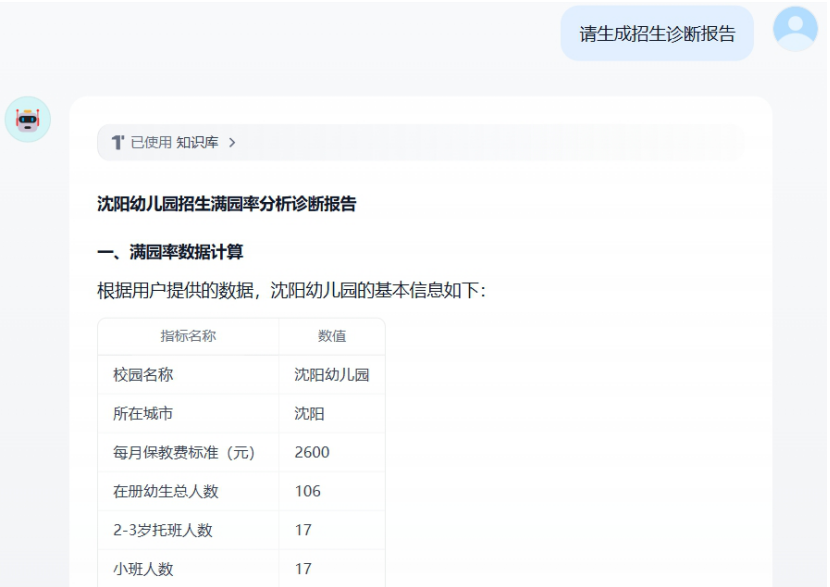Click the intro sentence starting with 根据用户提供的数据
This screenshot has width=830, height=587.
291,291
